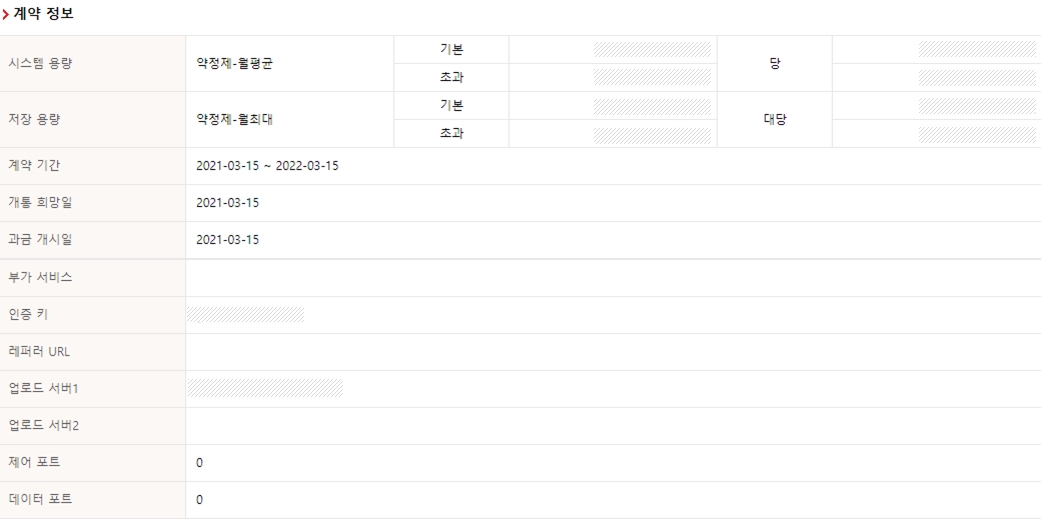Screen dimensions: 1048x519
Task: Click the 계약 정보 section heading
Action: 42,14
